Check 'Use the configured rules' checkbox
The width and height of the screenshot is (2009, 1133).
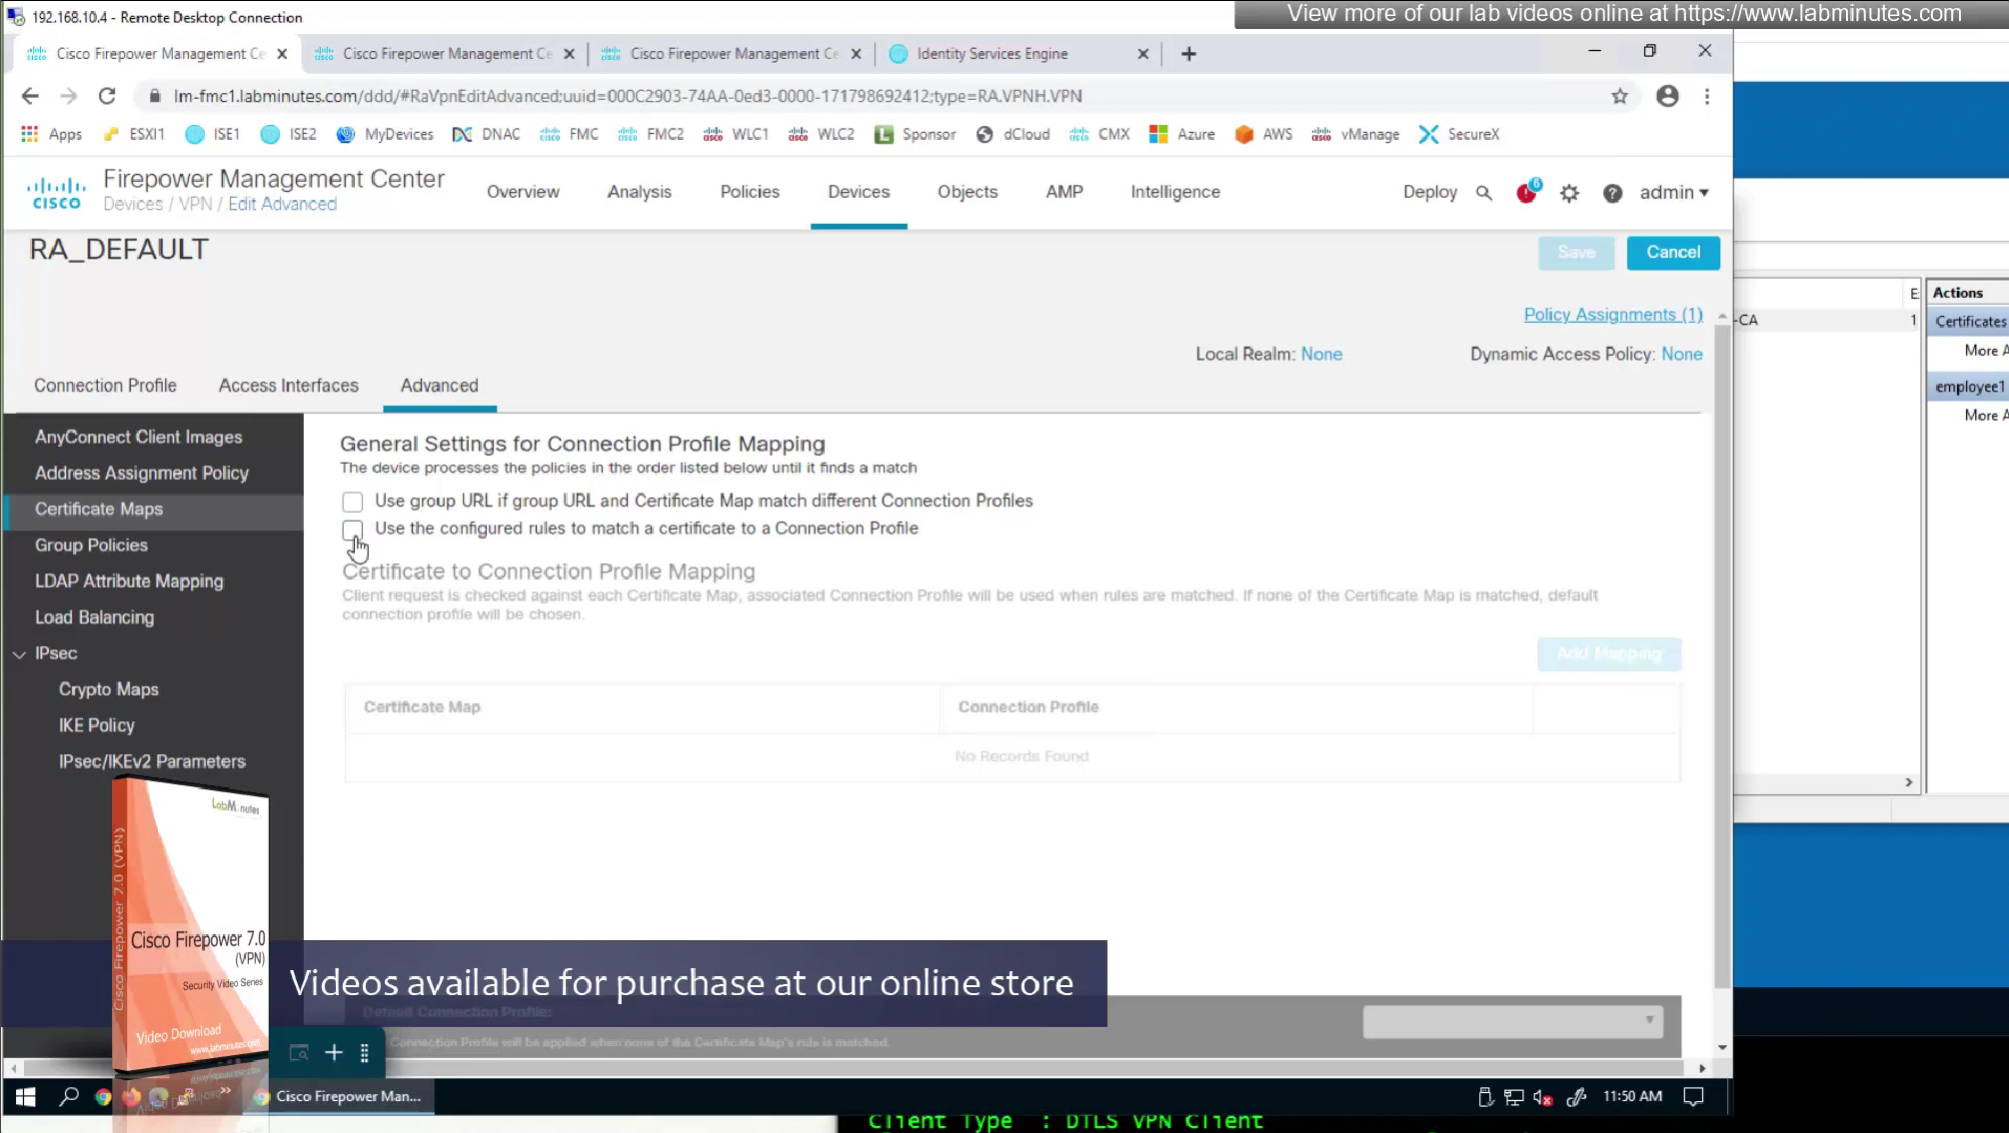coord(352,529)
